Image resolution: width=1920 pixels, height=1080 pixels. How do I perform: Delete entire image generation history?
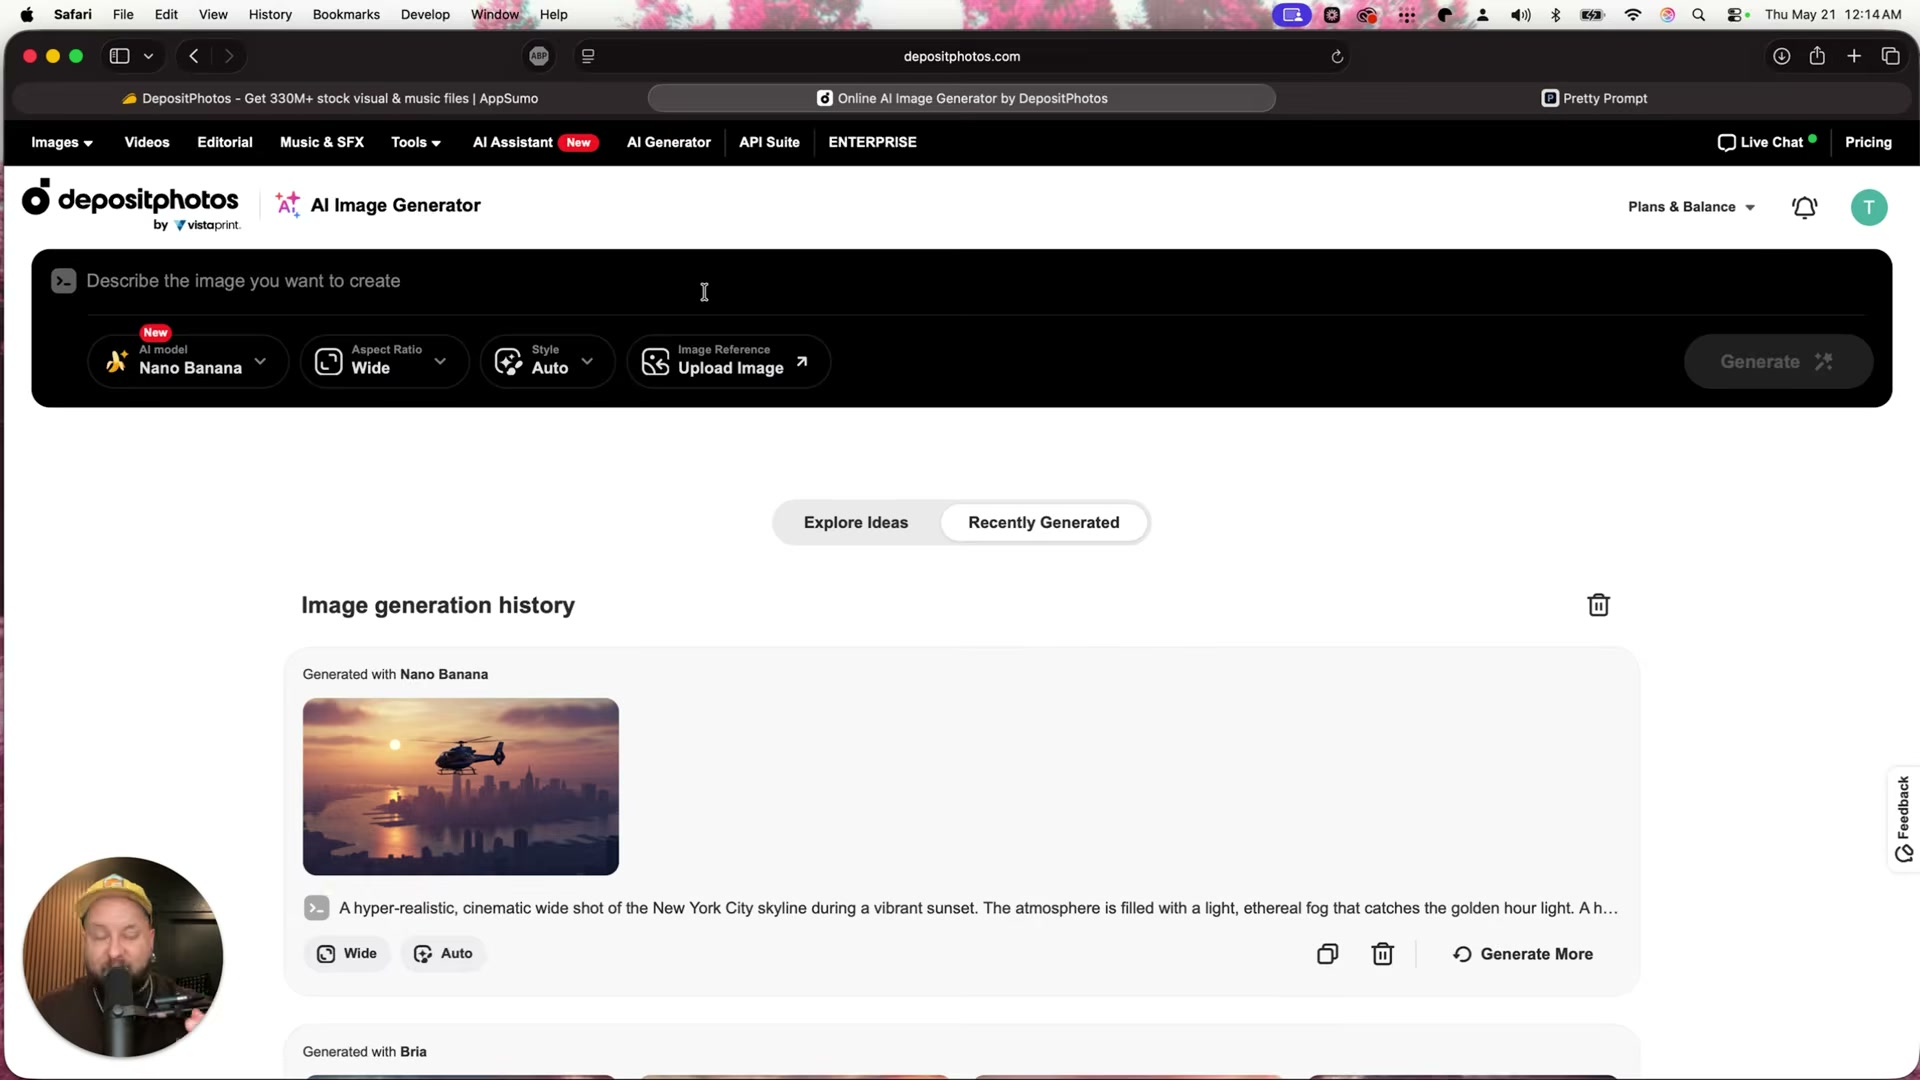(x=1598, y=605)
